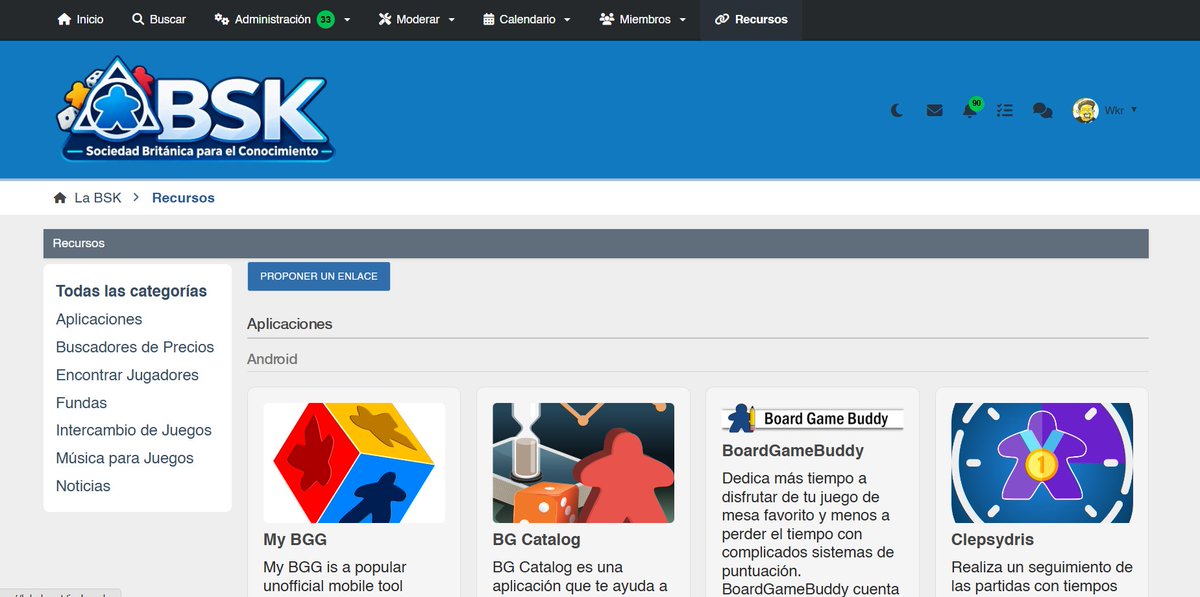Click the Proponer un enlace button
This screenshot has height=597, width=1200.
coord(319,276)
